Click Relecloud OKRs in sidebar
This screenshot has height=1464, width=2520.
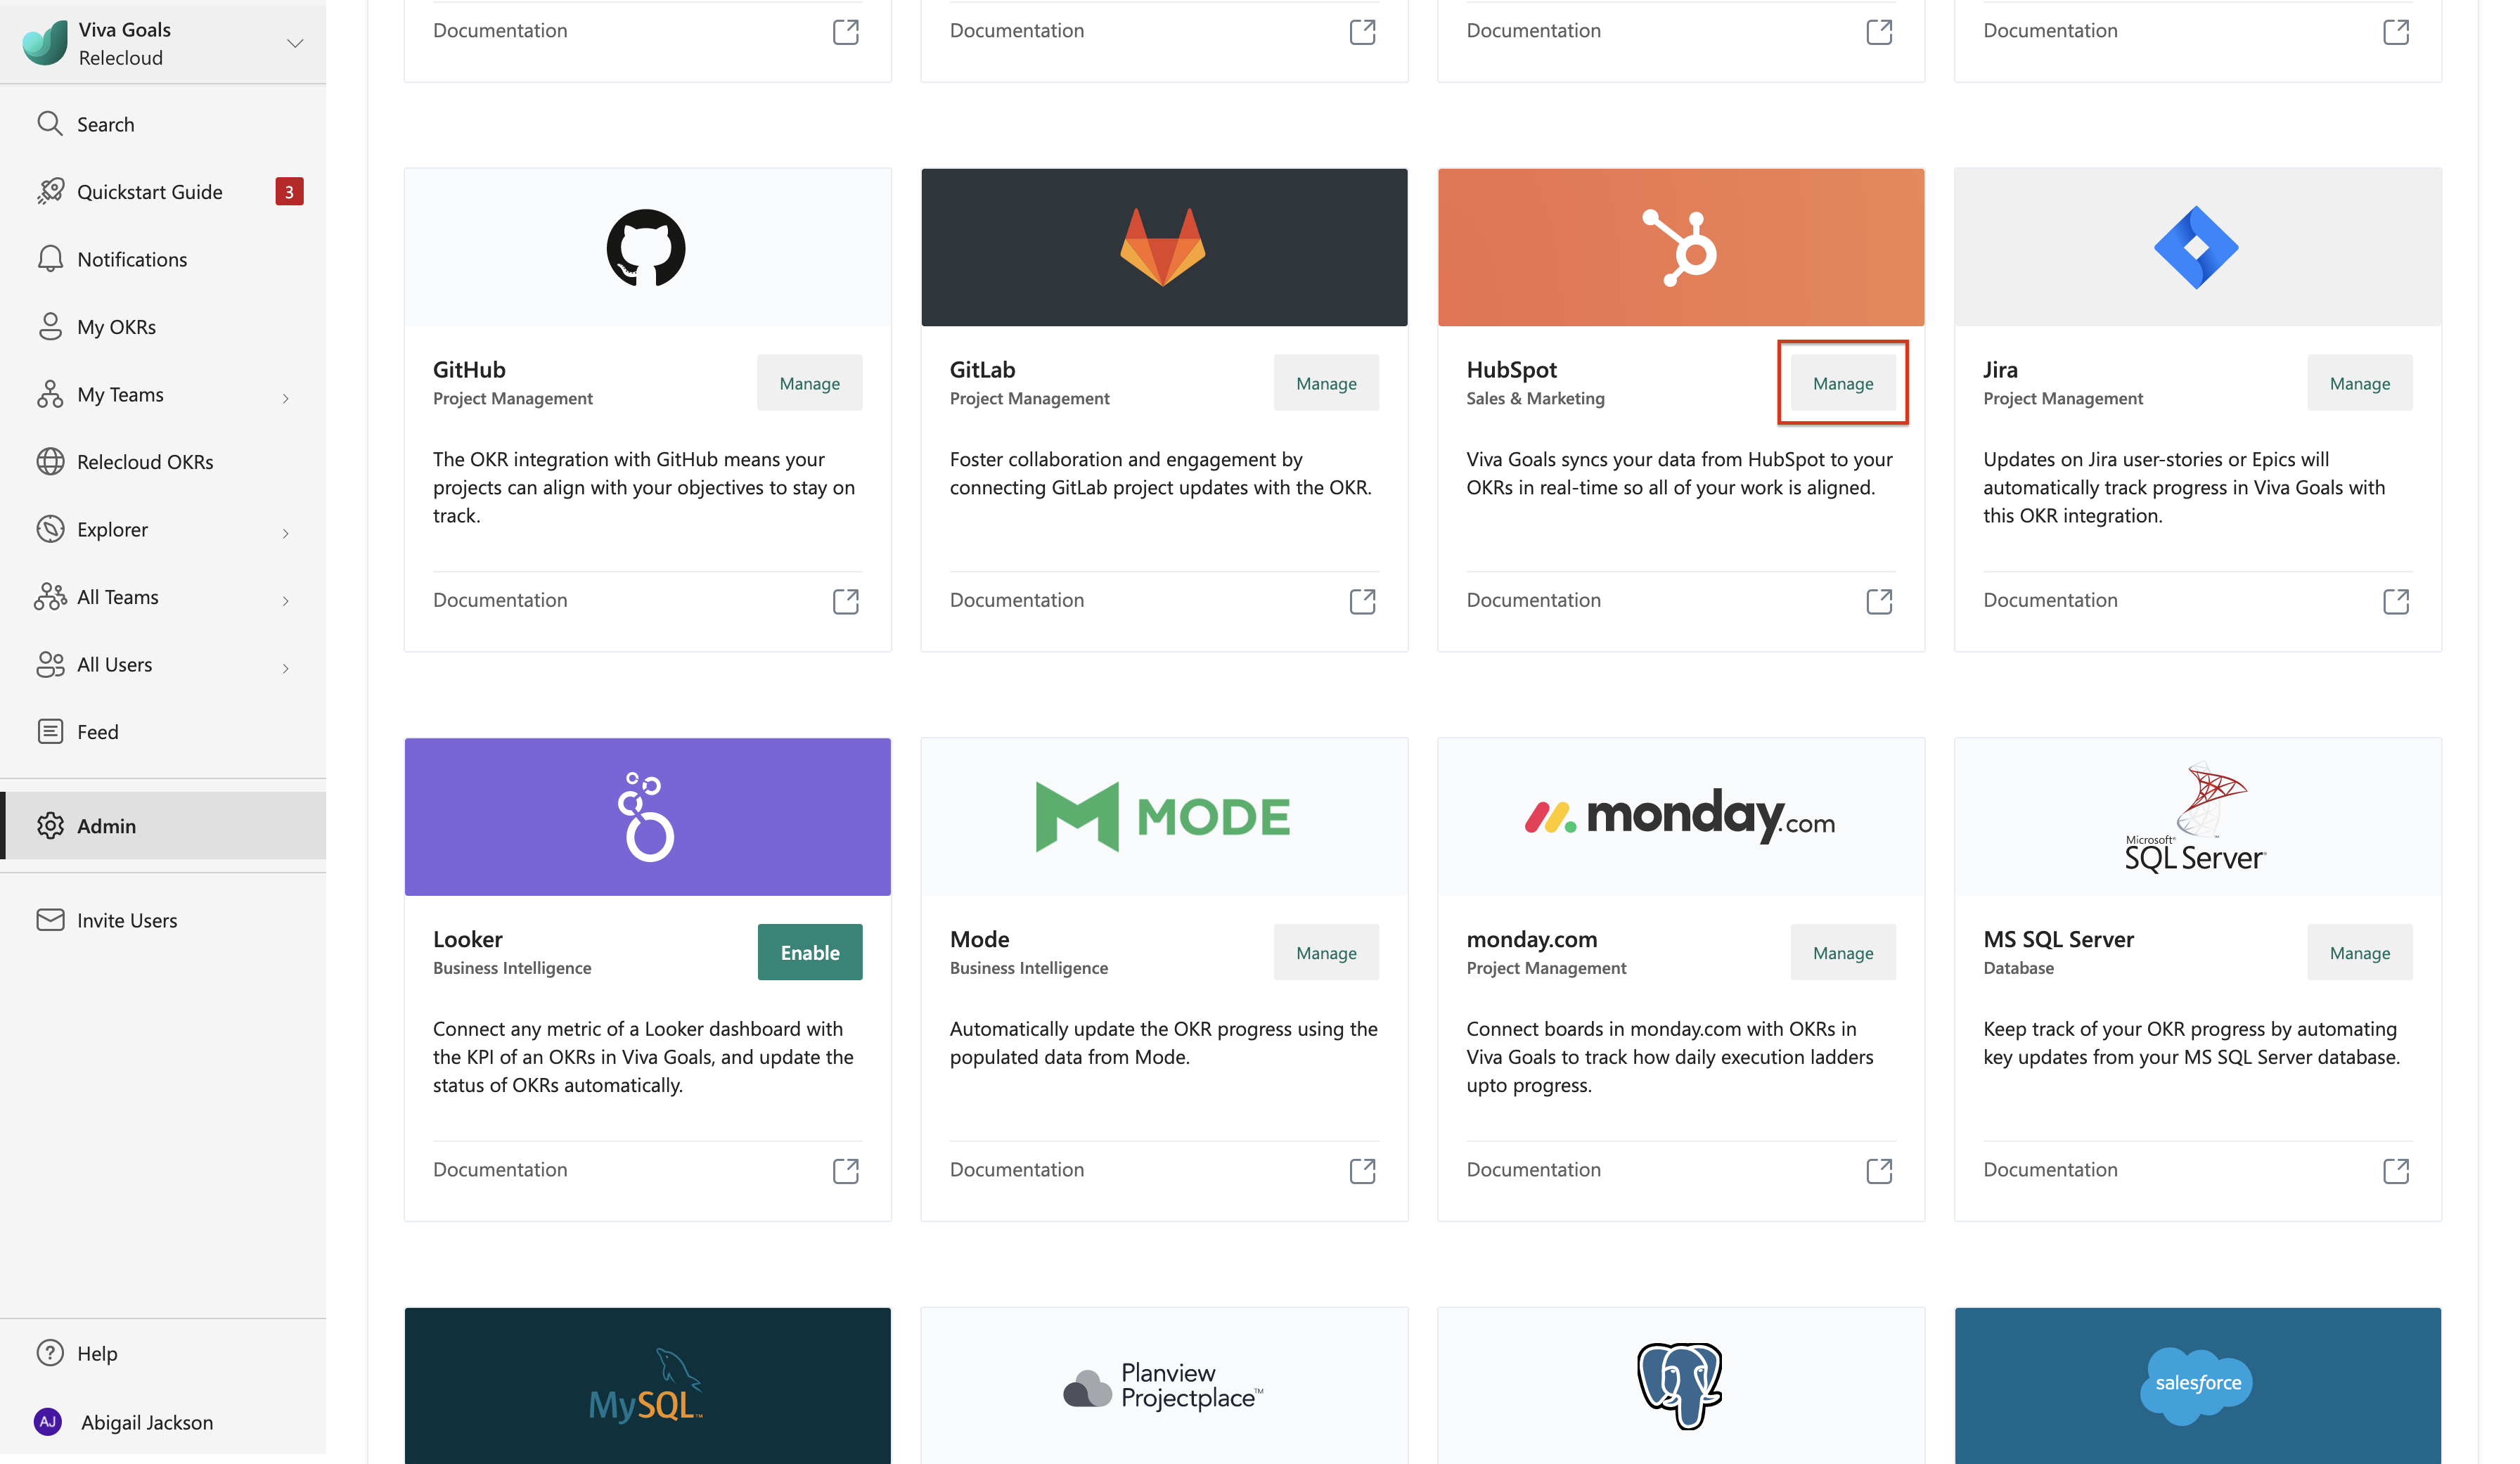(x=145, y=460)
